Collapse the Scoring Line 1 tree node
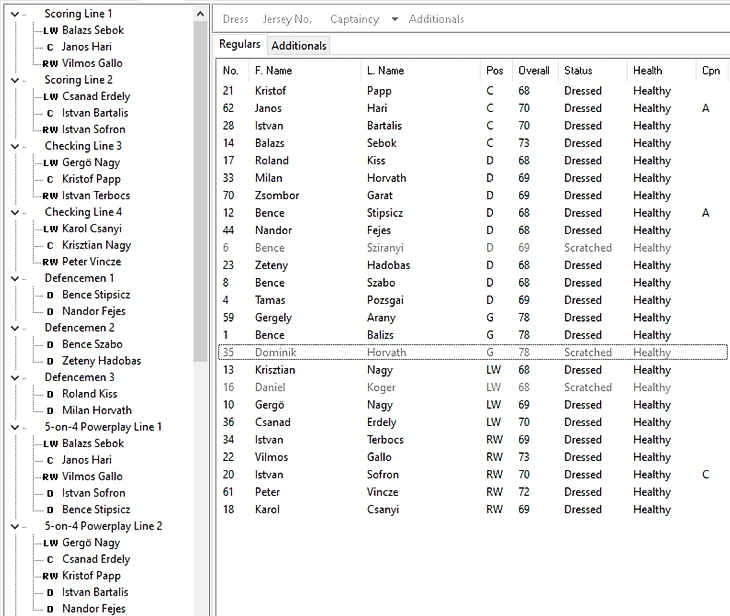The image size is (730, 616). tap(12, 14)
